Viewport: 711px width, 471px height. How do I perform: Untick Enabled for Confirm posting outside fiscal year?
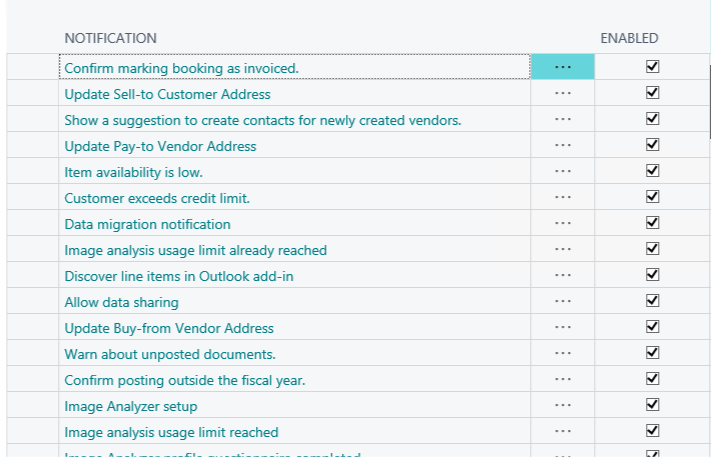pyautogui.click(x=653, y=379)
